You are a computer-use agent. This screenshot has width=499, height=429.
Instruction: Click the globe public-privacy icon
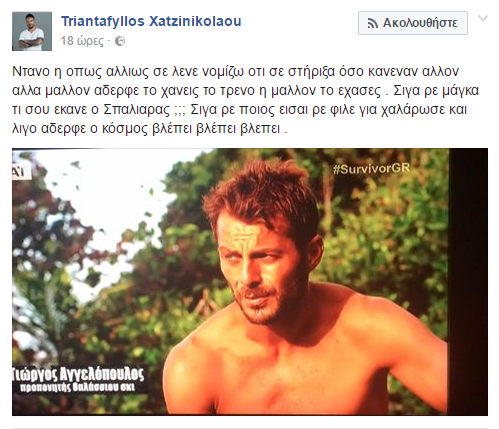click(x=120, y=41)
